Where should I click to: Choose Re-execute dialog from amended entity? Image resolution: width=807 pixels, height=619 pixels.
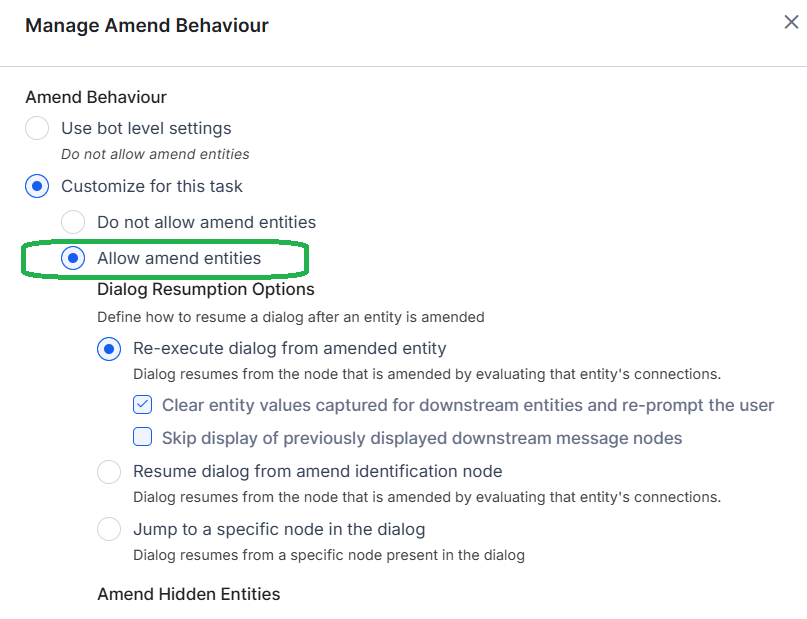click(109, 349)
